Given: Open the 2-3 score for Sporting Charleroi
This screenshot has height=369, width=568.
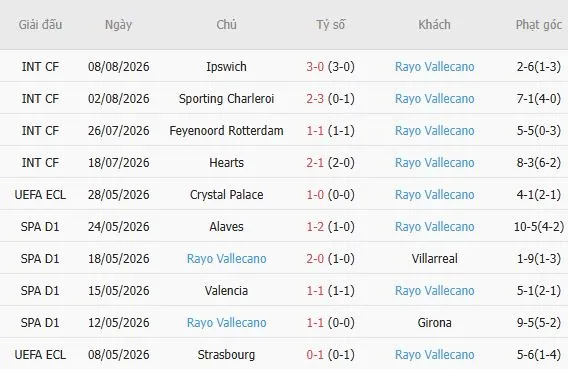Looking at the screenshot, I should coord(315,98).
